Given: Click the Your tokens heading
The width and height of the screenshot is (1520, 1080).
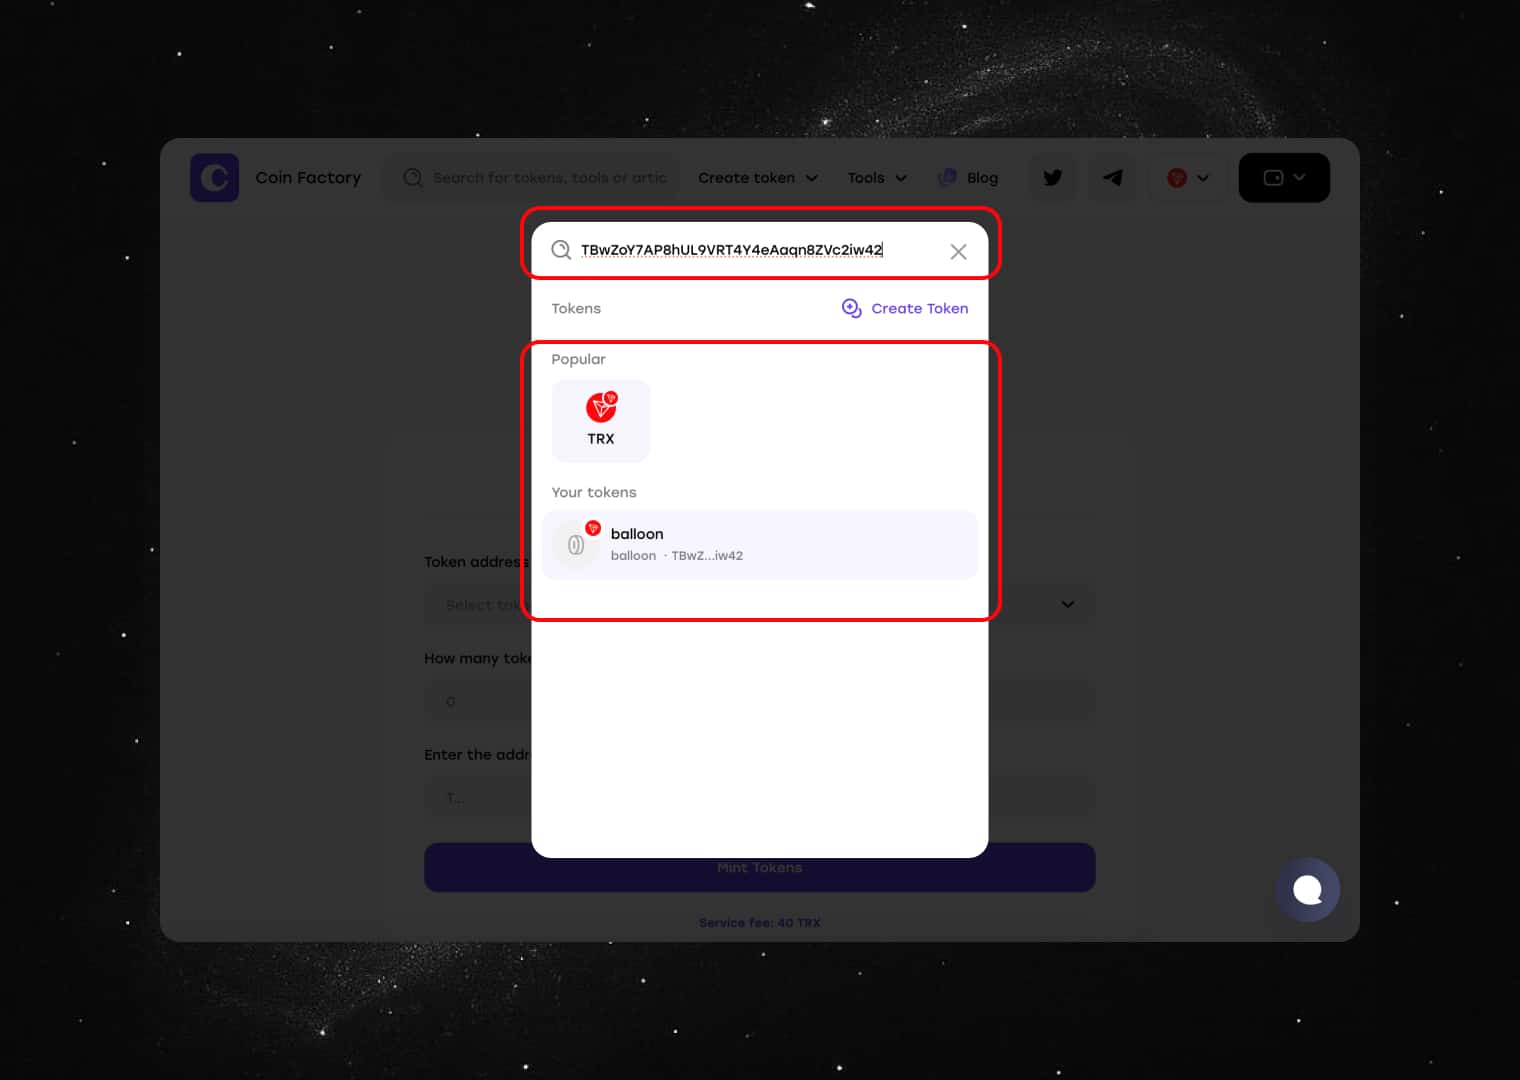Looking at the screenshot, I should 594,492.
